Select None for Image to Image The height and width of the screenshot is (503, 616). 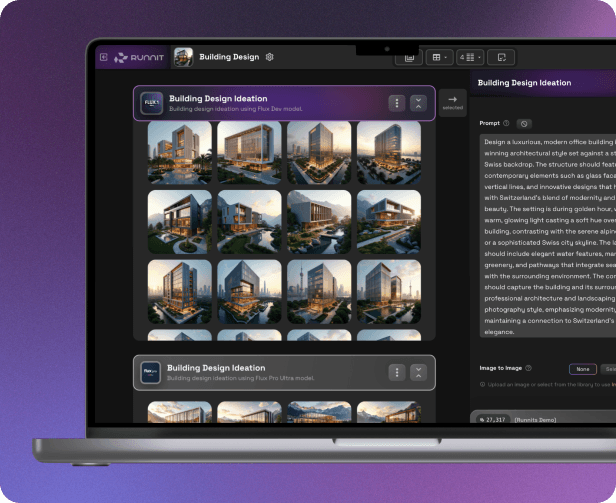pyautogui.click(x=582, y=368)
